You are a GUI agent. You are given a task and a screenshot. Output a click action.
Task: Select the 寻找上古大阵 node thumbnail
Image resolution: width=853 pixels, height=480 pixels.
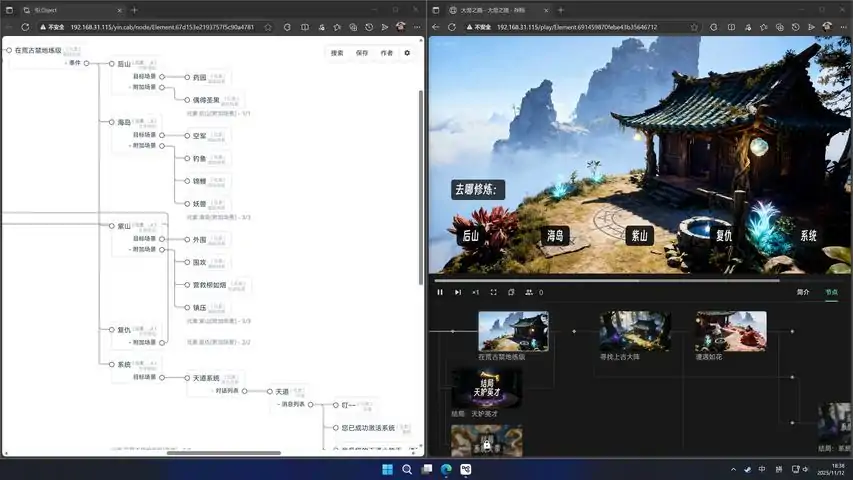click(634, 331)
